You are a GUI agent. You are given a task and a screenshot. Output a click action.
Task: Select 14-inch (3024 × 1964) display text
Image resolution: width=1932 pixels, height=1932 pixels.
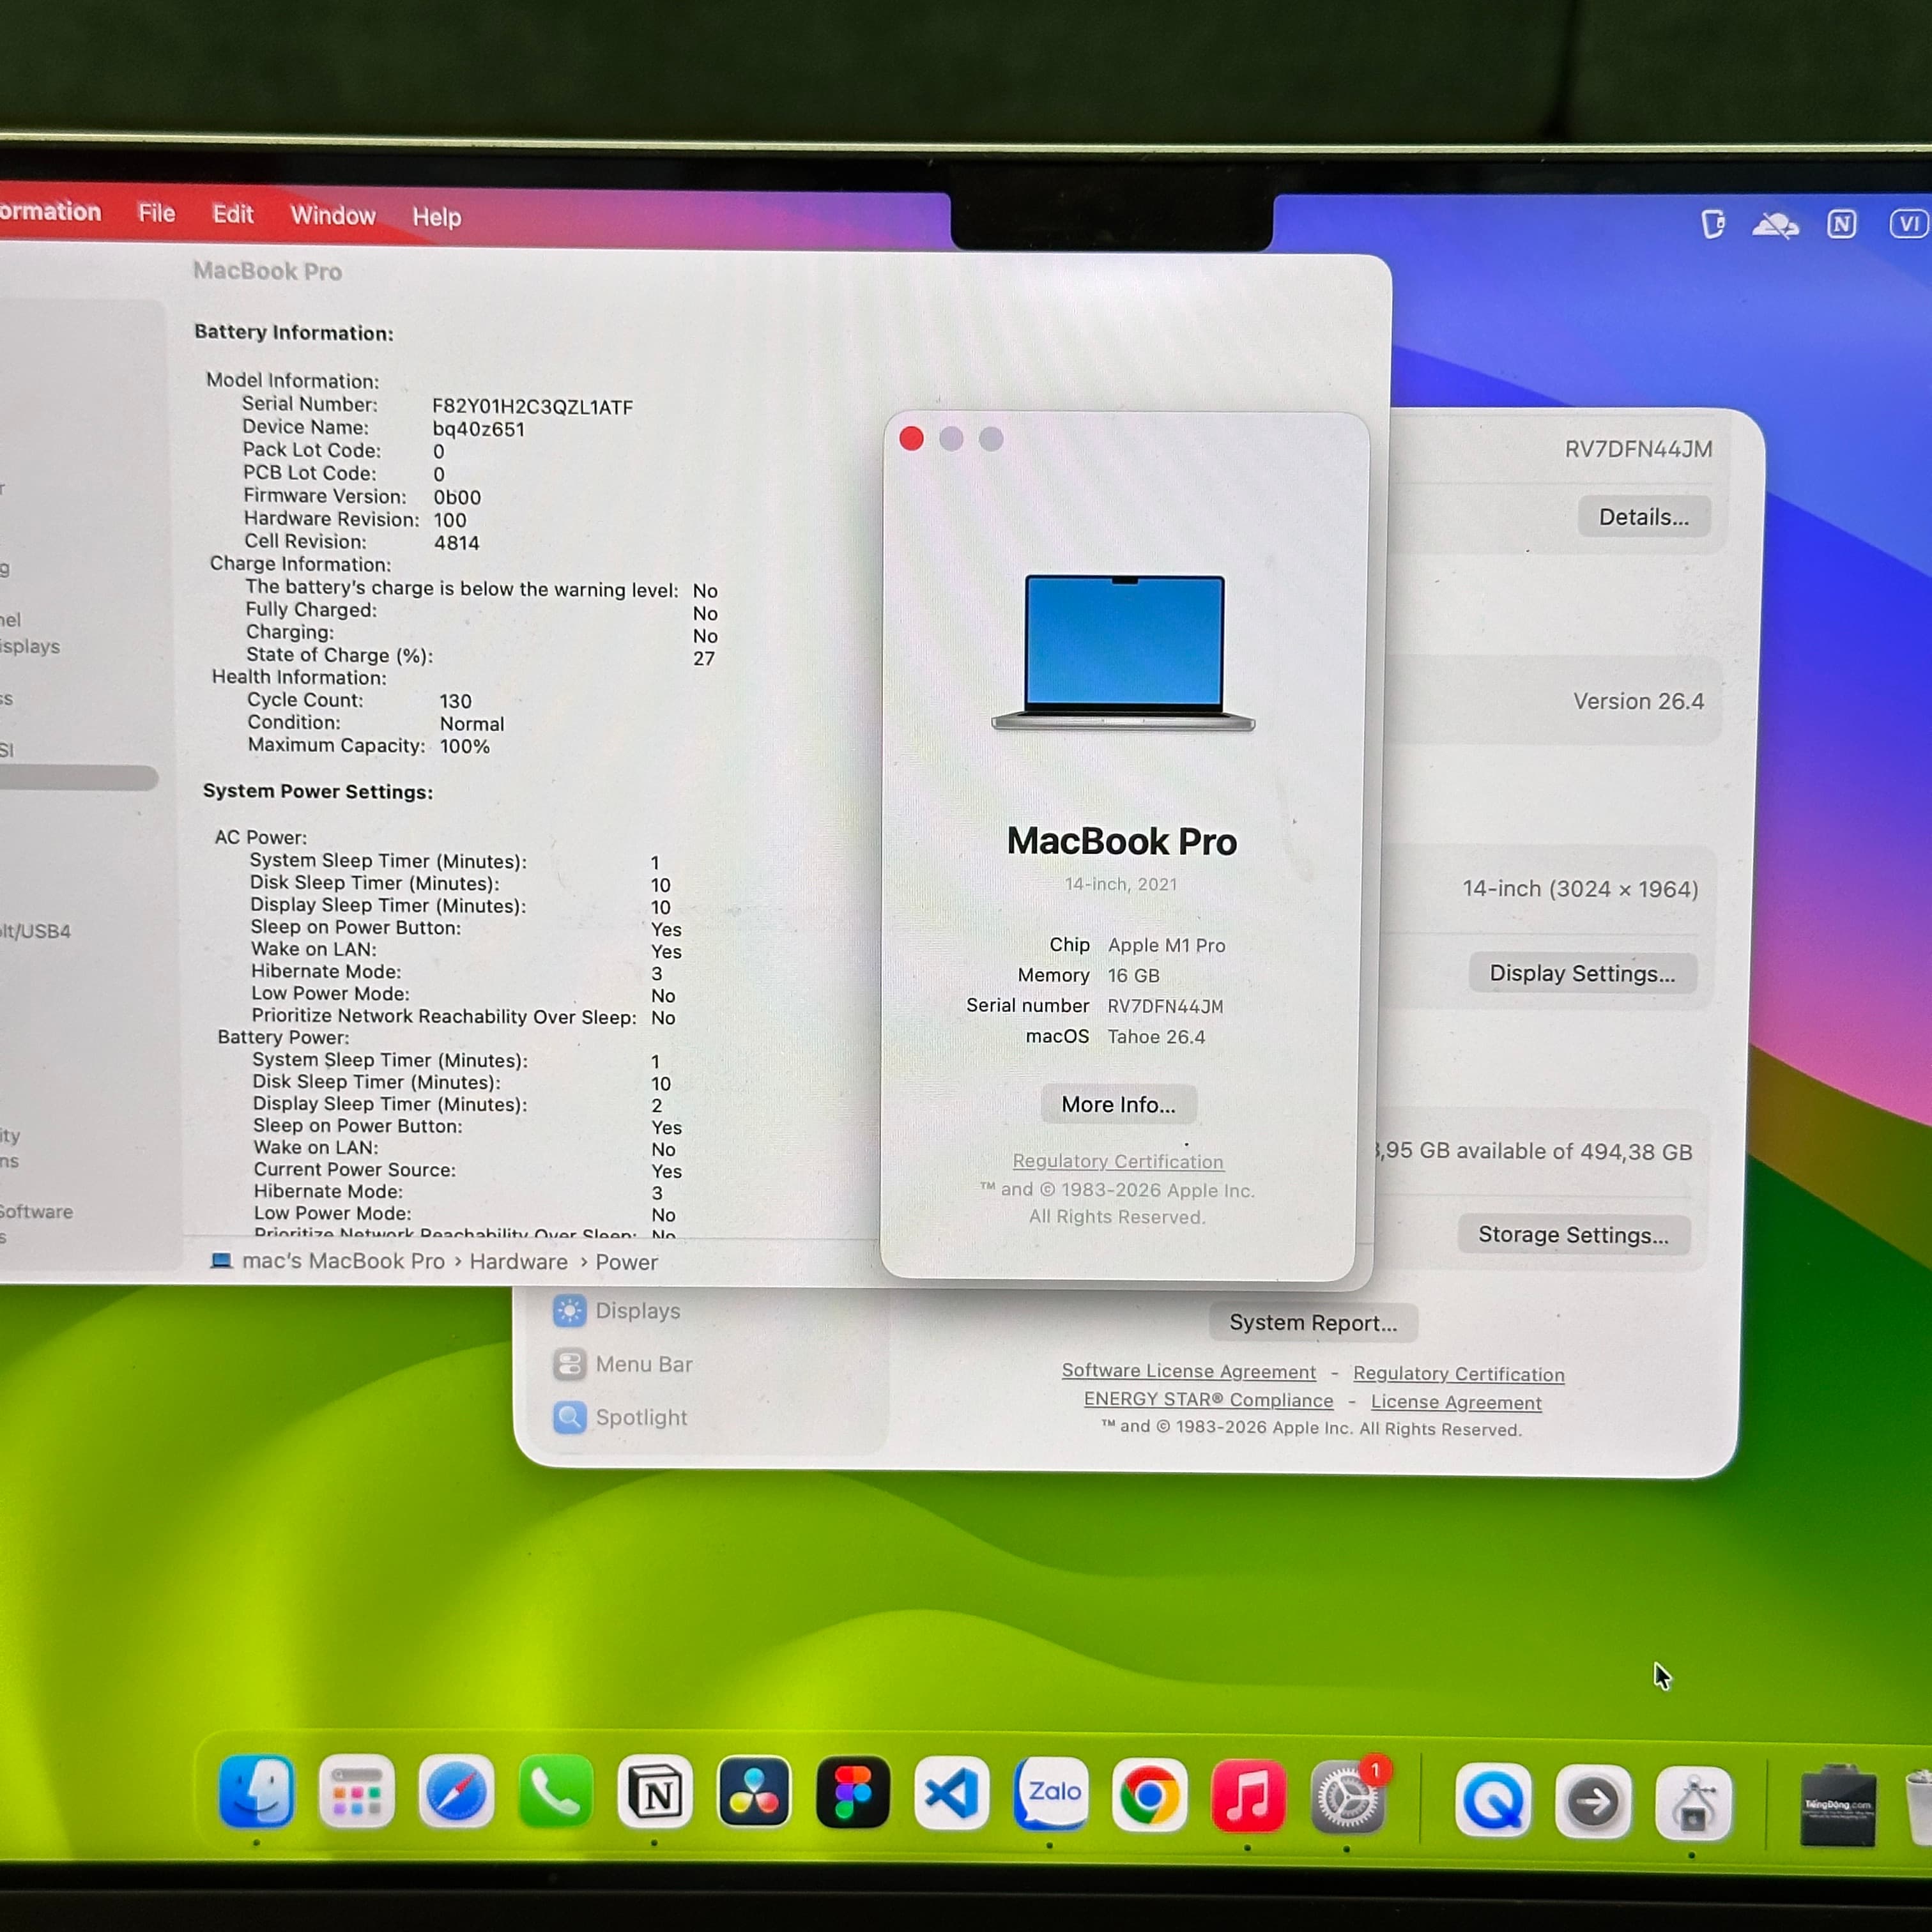1580,888
